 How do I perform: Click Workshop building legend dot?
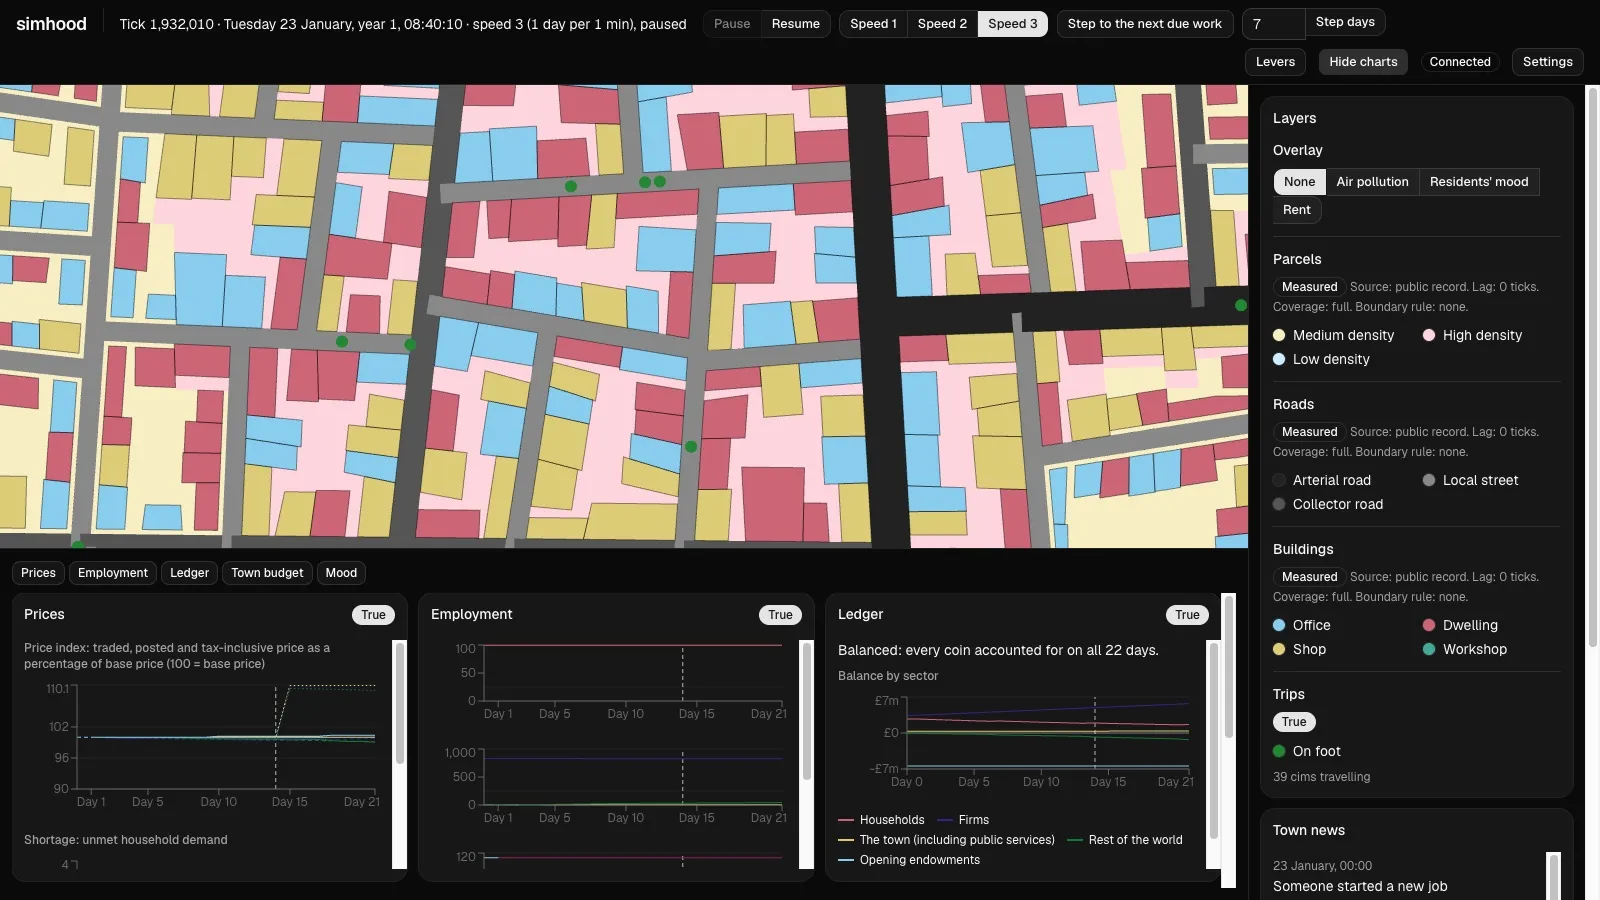pyautogui.click(x=1429, y=649)
